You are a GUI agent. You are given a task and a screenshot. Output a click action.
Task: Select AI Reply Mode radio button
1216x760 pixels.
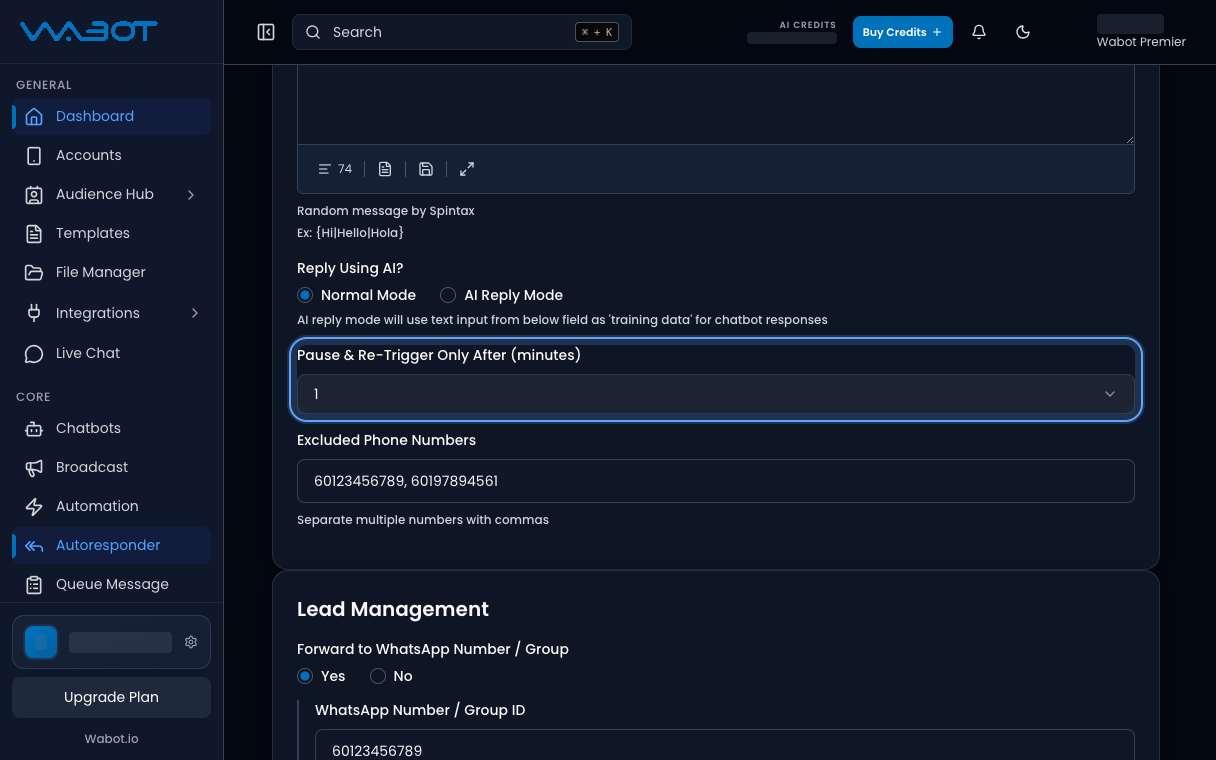click(x=448, y=295)
